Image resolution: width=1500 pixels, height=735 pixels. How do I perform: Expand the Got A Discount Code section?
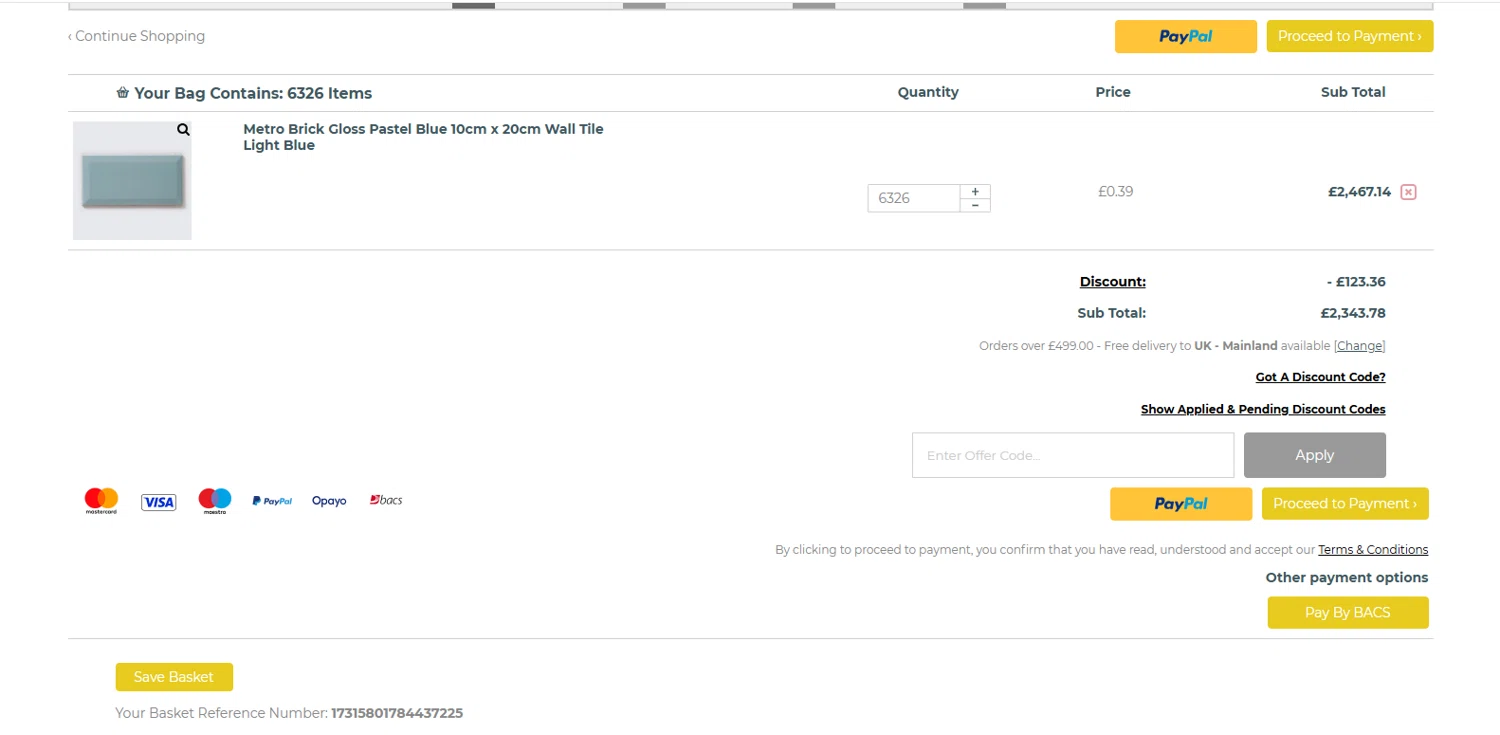click(x=1320, y=377)
